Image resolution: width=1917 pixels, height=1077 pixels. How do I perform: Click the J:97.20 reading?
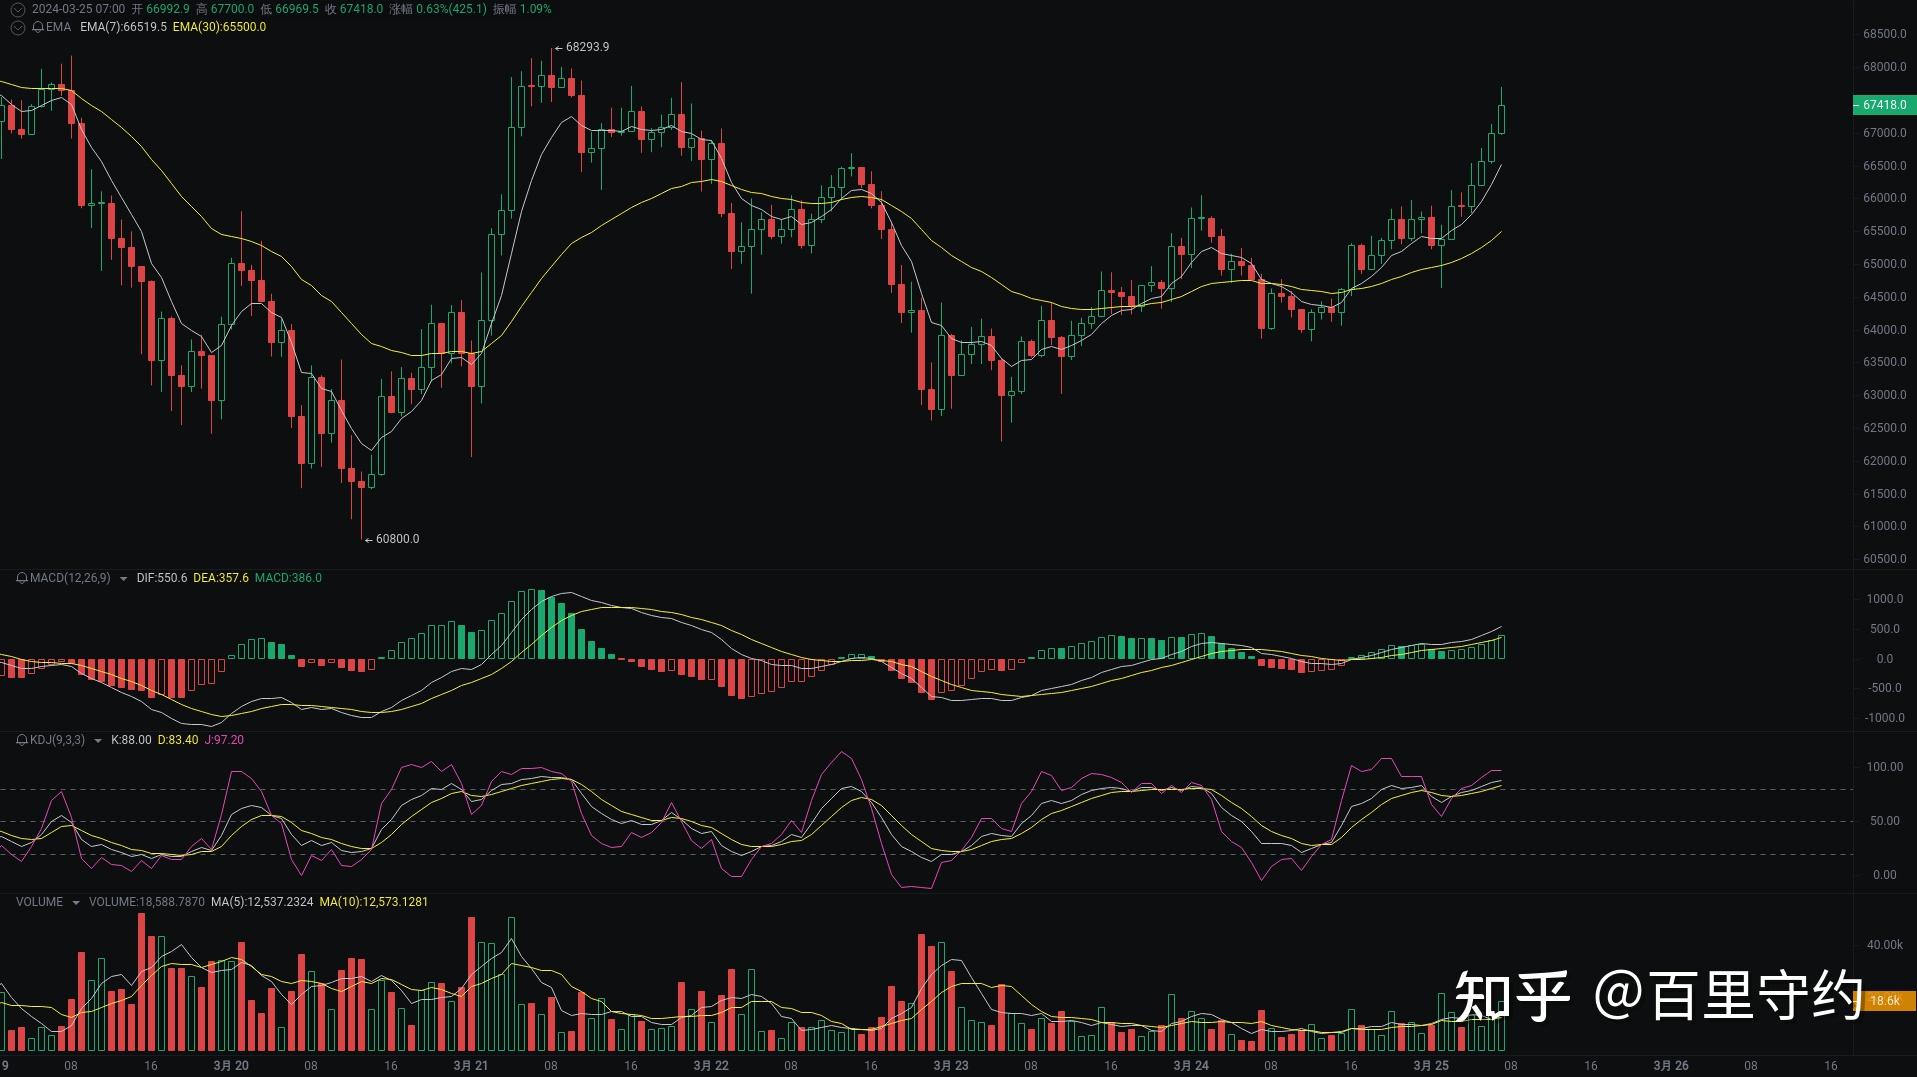tap(224, 740)
